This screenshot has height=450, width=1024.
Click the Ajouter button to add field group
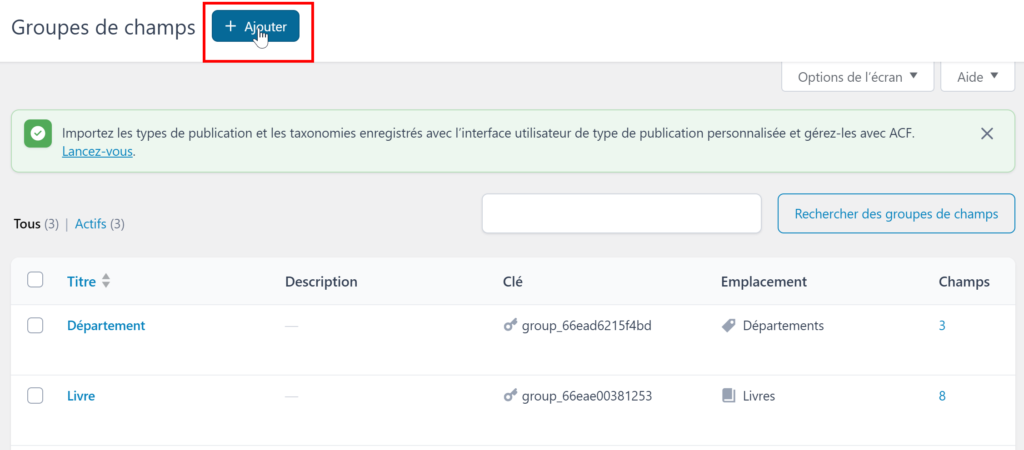255,26
